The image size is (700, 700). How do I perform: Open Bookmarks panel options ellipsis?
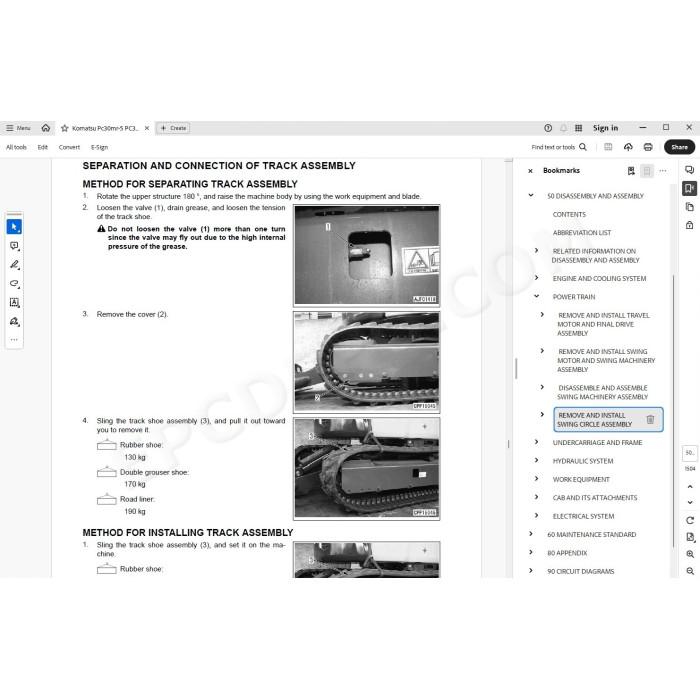(x=663, y=171)
